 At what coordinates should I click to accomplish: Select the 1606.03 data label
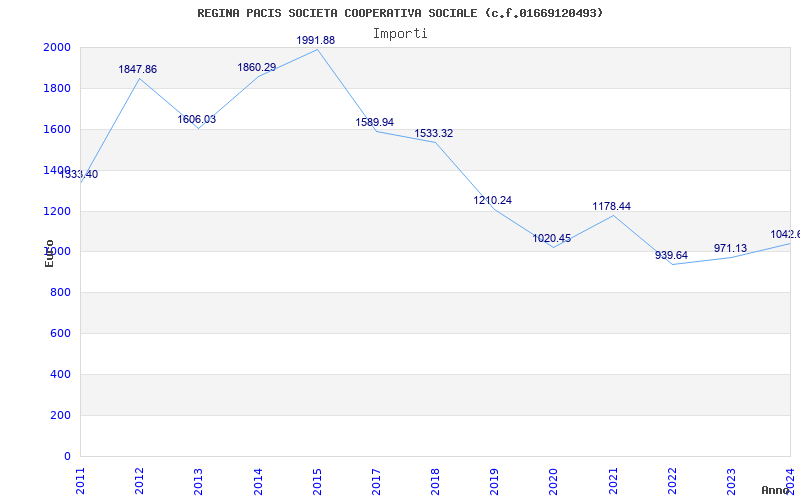(x=196, y=119)
